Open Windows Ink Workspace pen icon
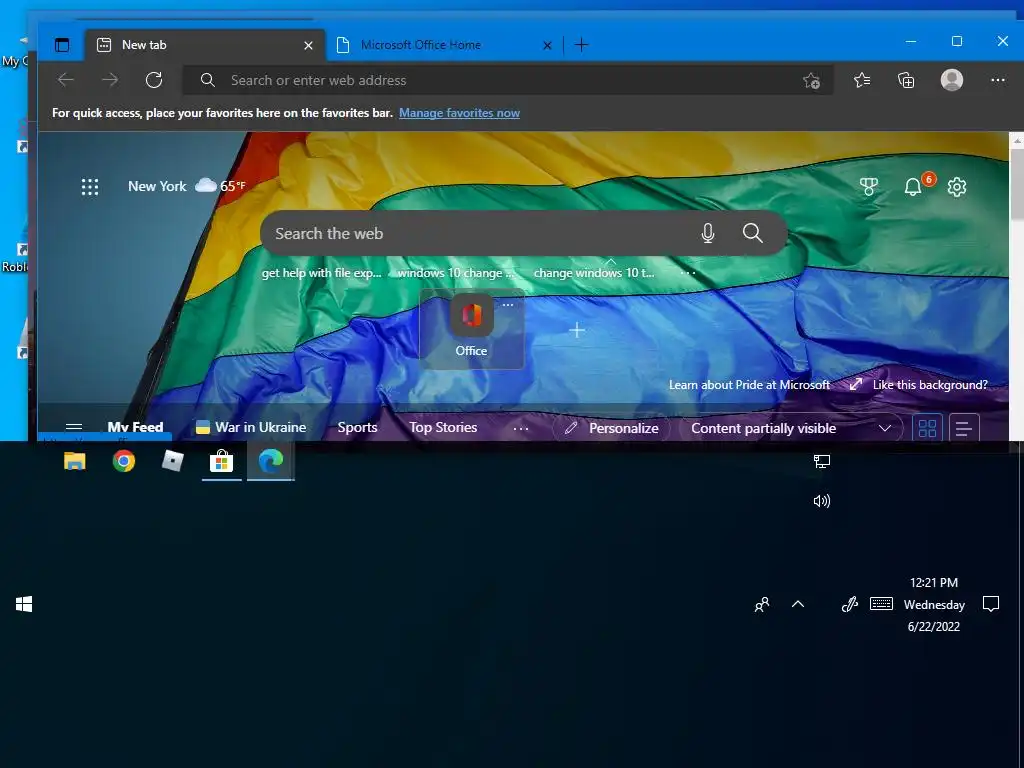1024x768 pixels. pos(850,605)
